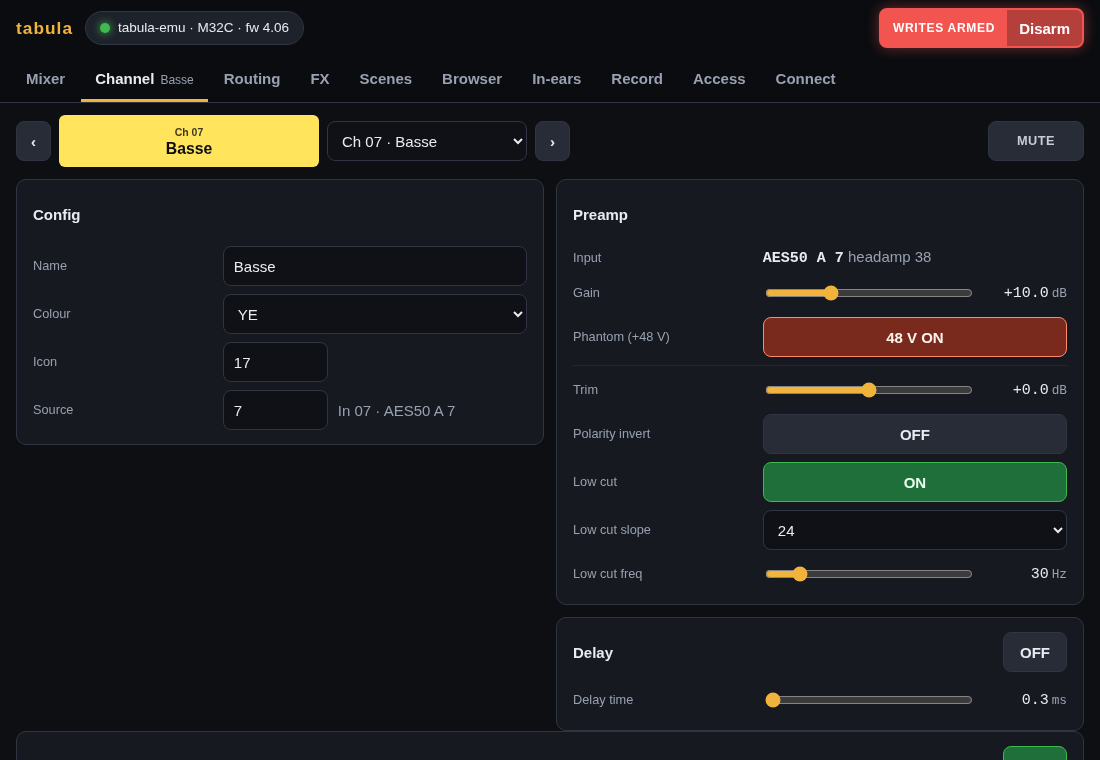Expand the Low cut slope dropdown

[914, 530]
